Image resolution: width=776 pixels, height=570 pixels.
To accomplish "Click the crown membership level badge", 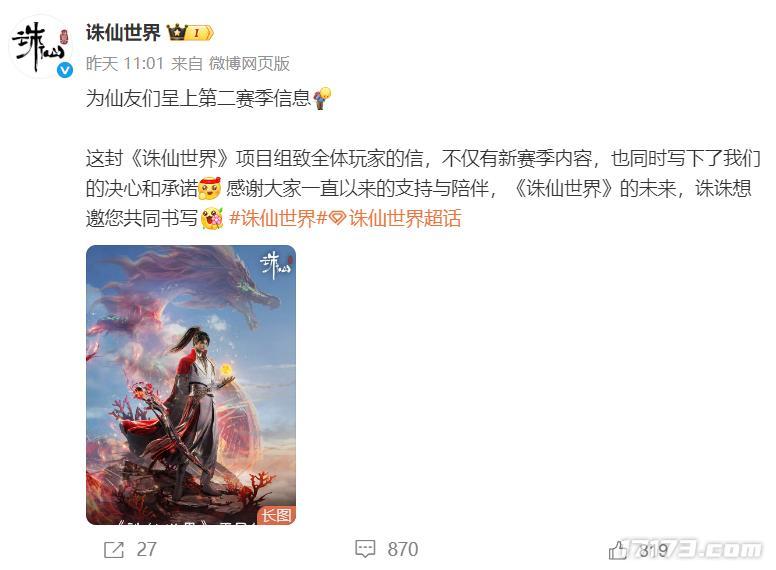I will click(x=191, y=33).
